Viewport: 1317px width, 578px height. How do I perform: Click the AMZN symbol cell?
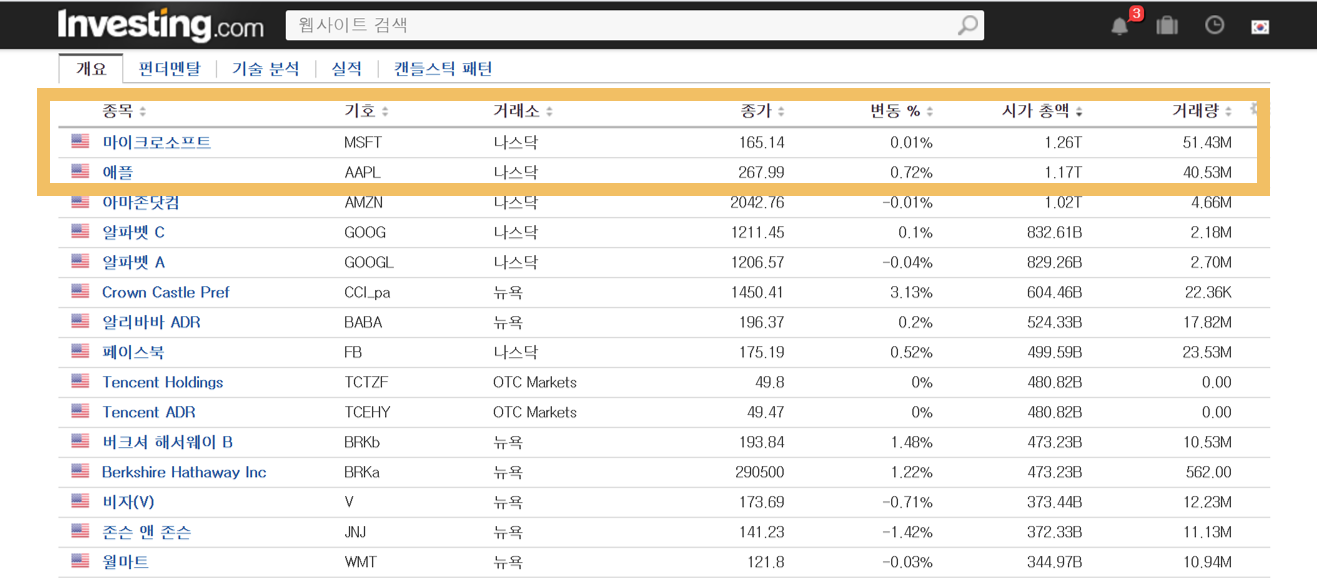[x=364, y=202]
